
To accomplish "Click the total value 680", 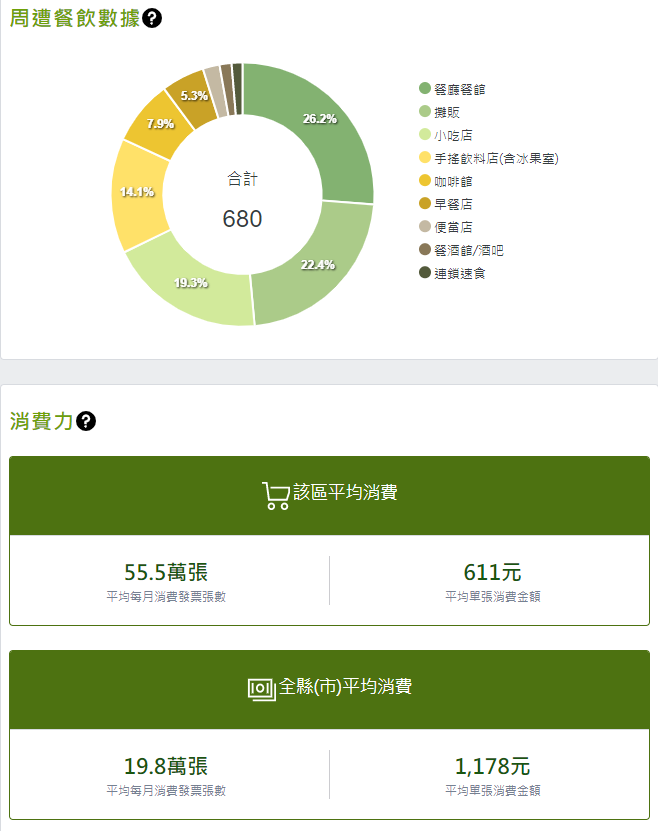I will point(243,219).
